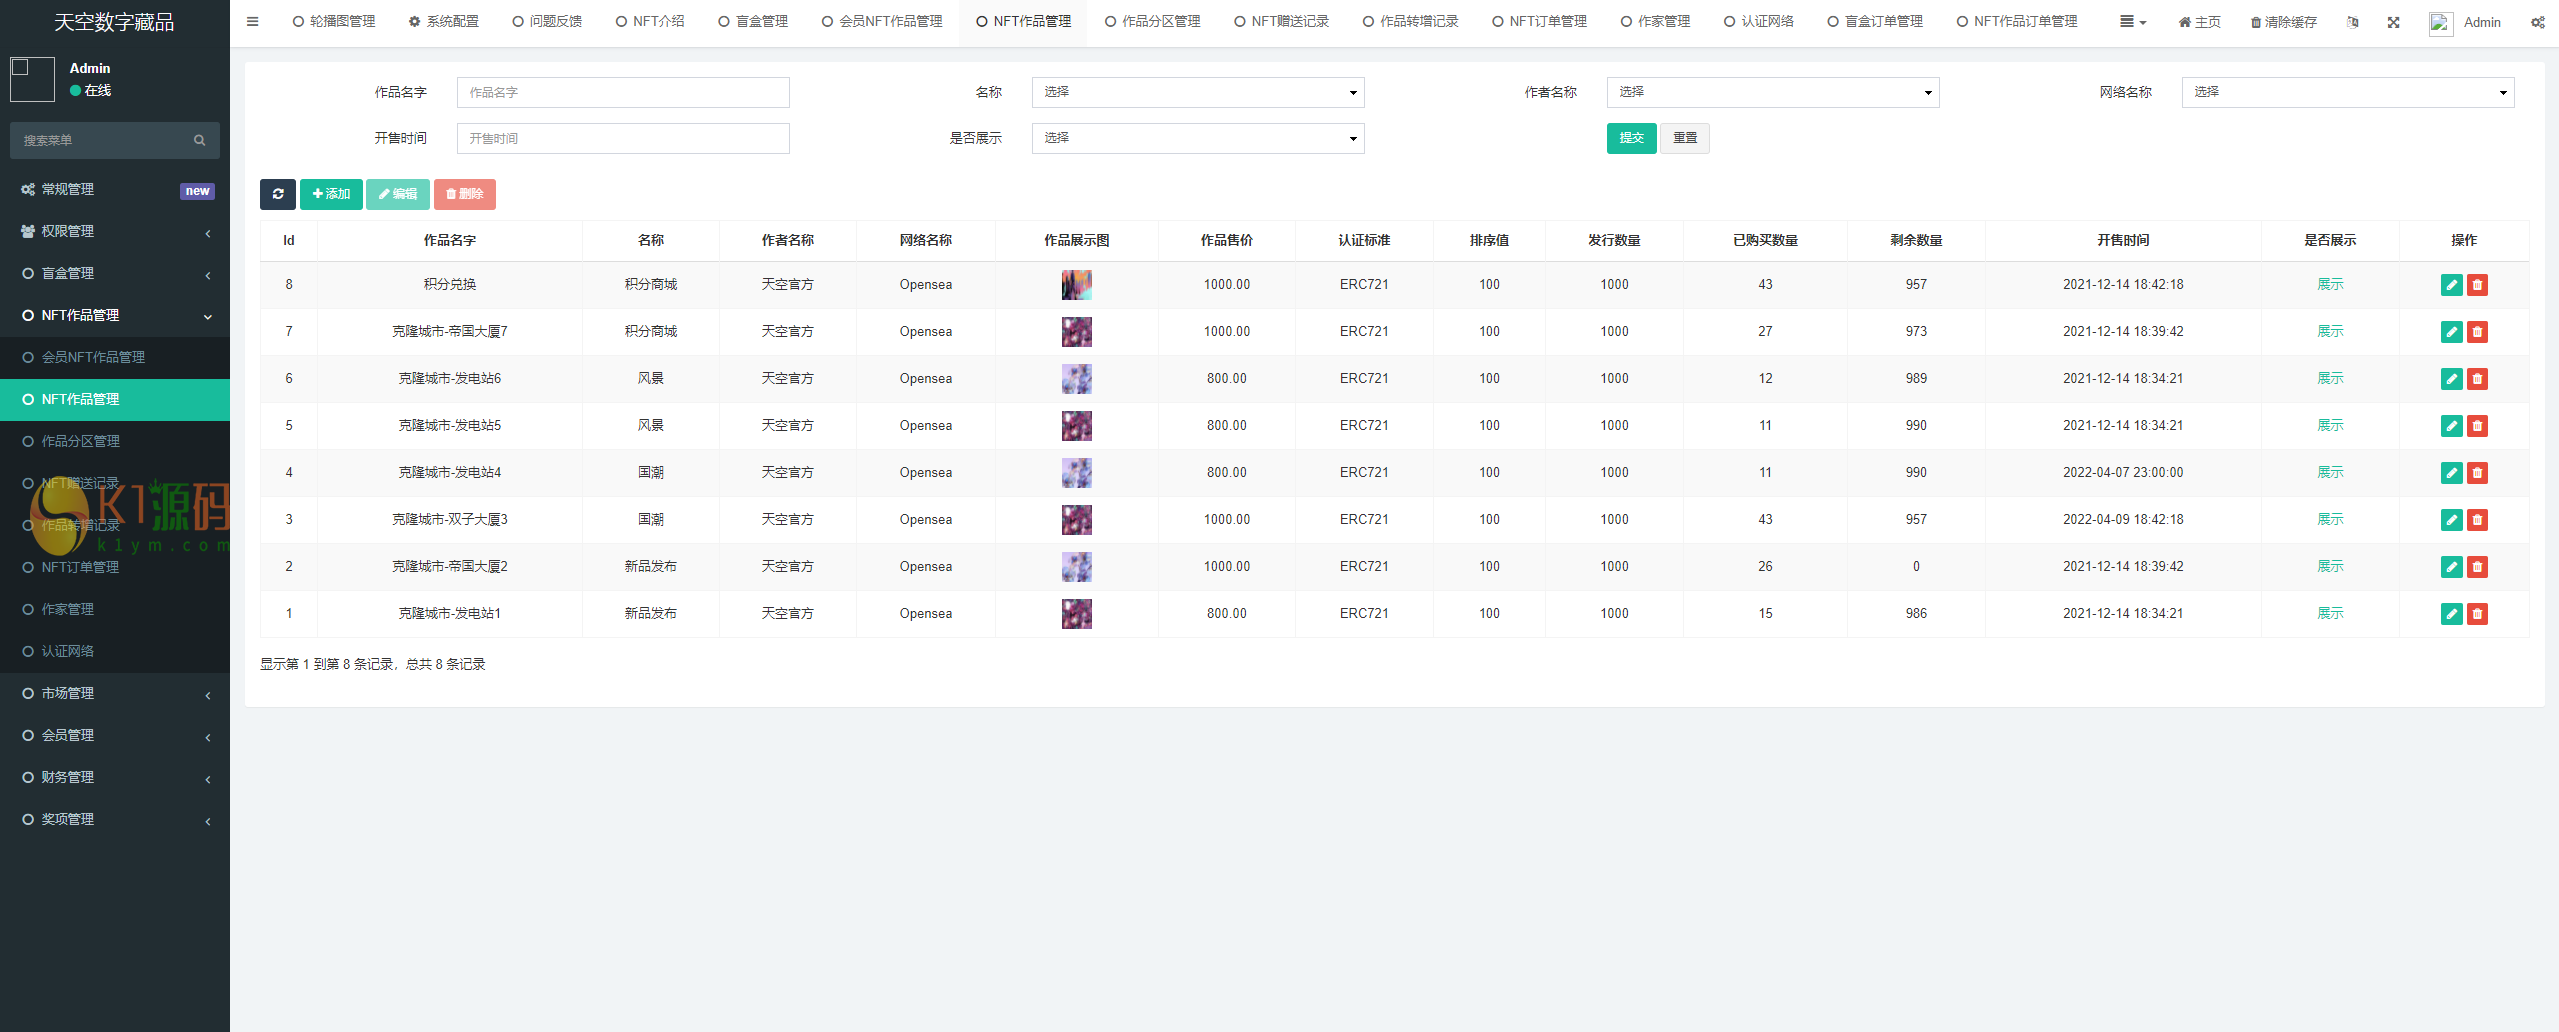This screenshot has height=1032, width=2559.
Task: Click the settings gears icon at top right
Action: 2537,22
